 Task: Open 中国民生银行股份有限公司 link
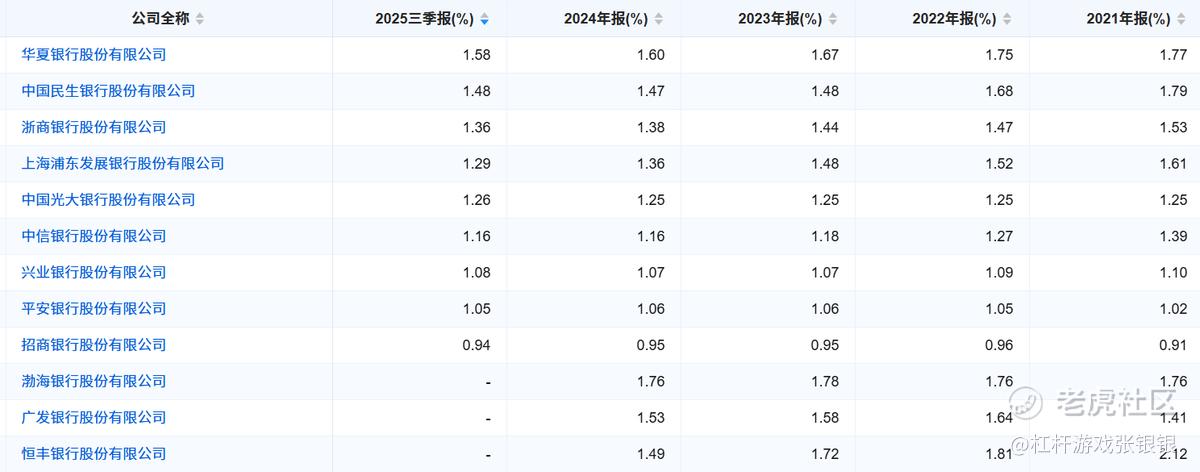point(108,91)
